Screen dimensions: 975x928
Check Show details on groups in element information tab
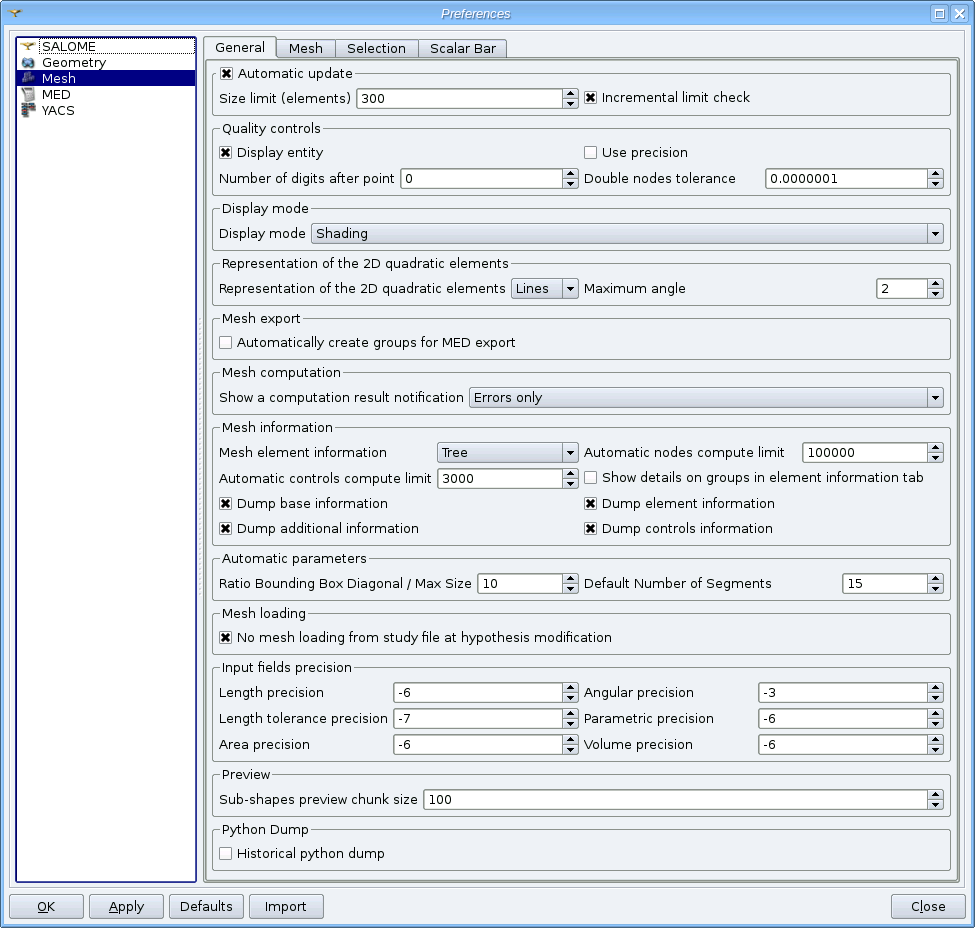[x=591, y=478]
